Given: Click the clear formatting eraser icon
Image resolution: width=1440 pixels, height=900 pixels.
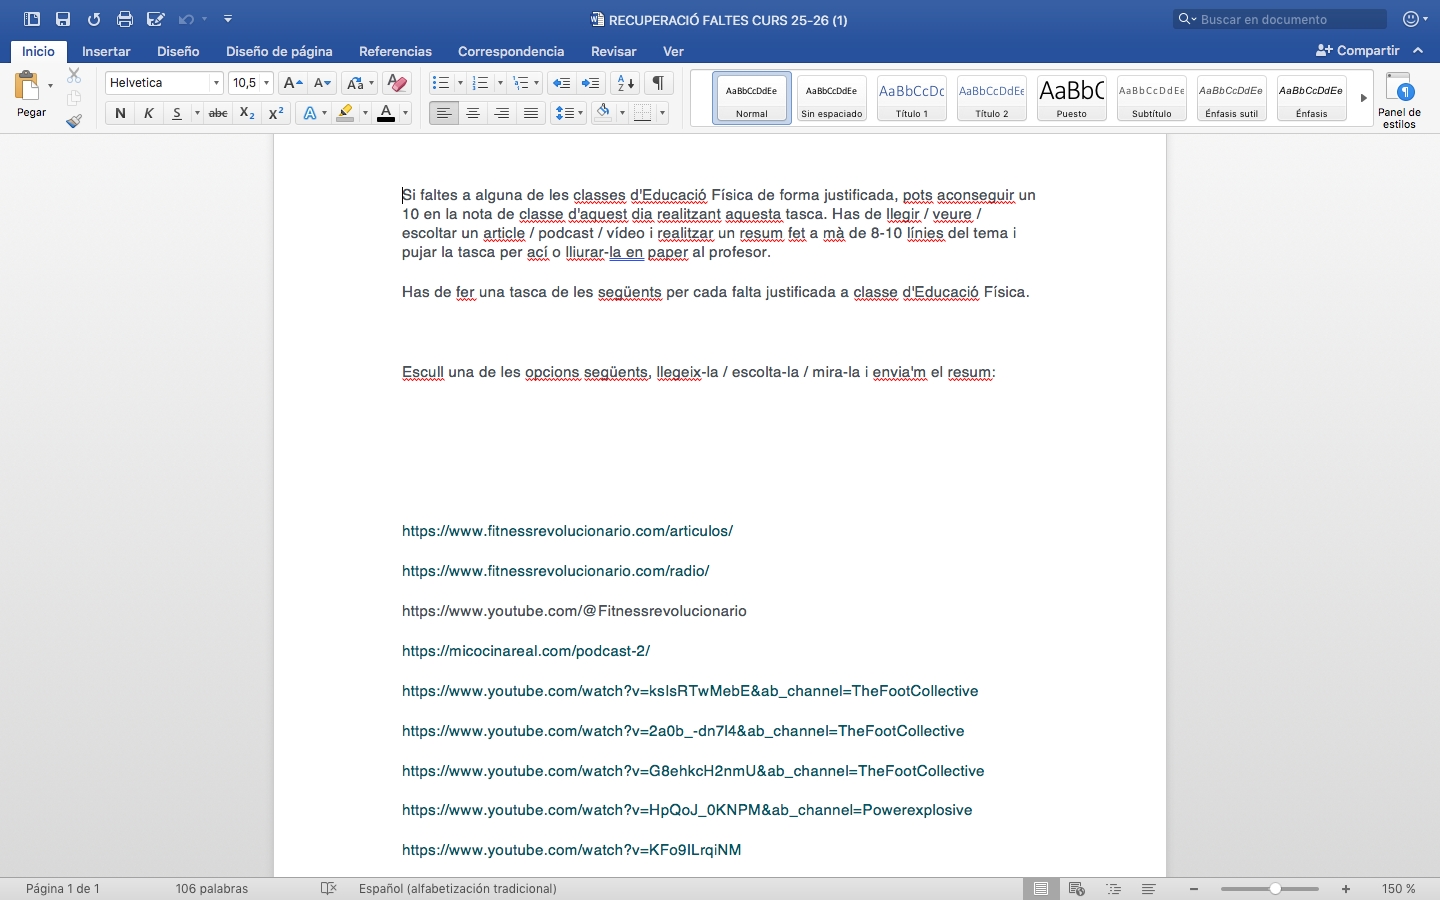Looking at the screenshot, I should pos(397,83).
